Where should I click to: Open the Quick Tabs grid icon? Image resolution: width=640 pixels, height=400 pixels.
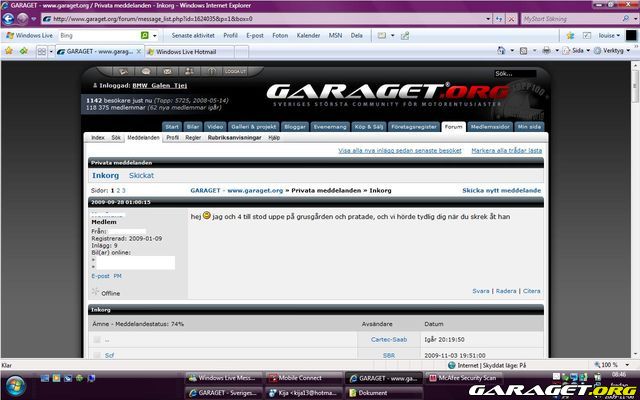[x=42, y=51]
